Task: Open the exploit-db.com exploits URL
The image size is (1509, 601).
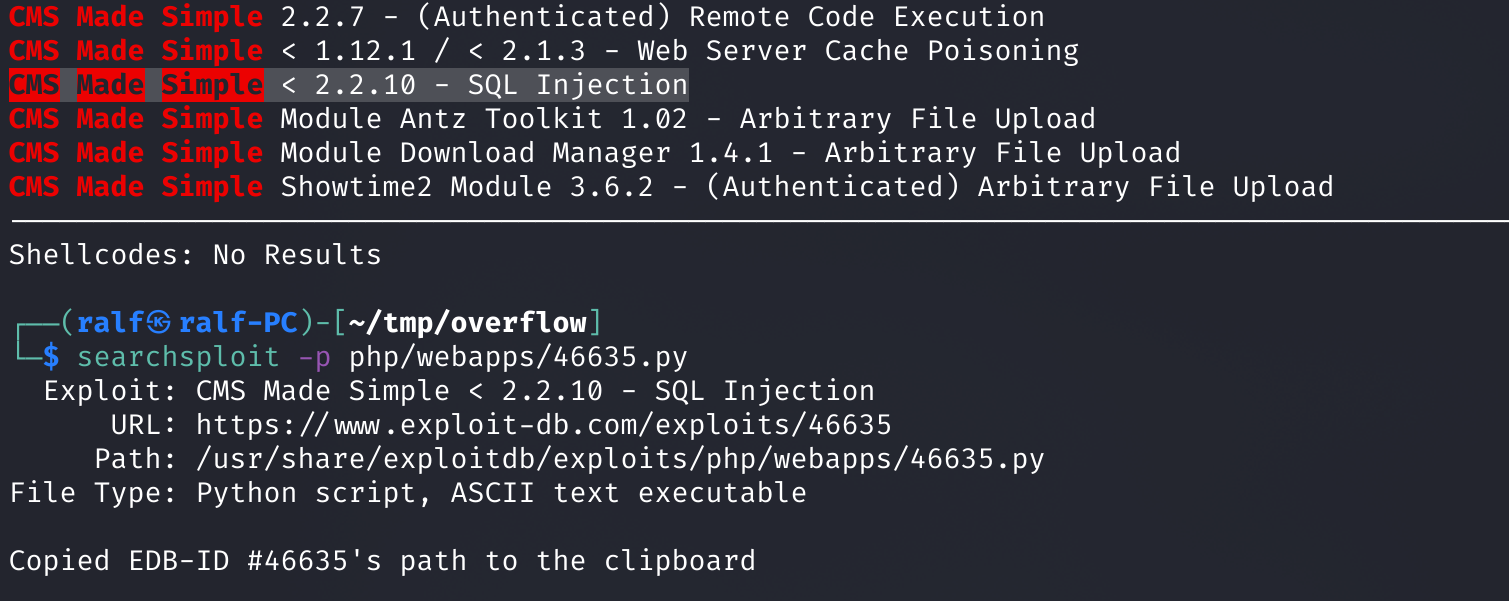Action: coord(543,425)
